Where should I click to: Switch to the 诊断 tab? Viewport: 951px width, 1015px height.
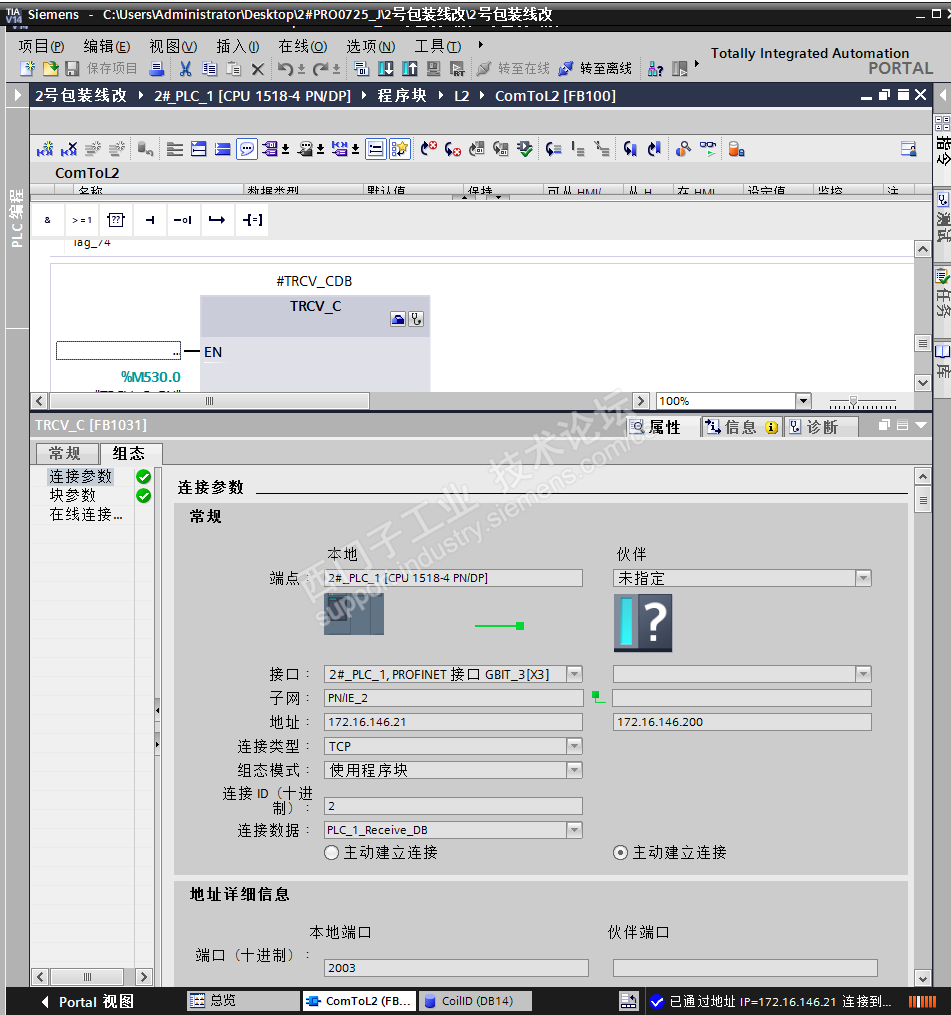[822, 427]
